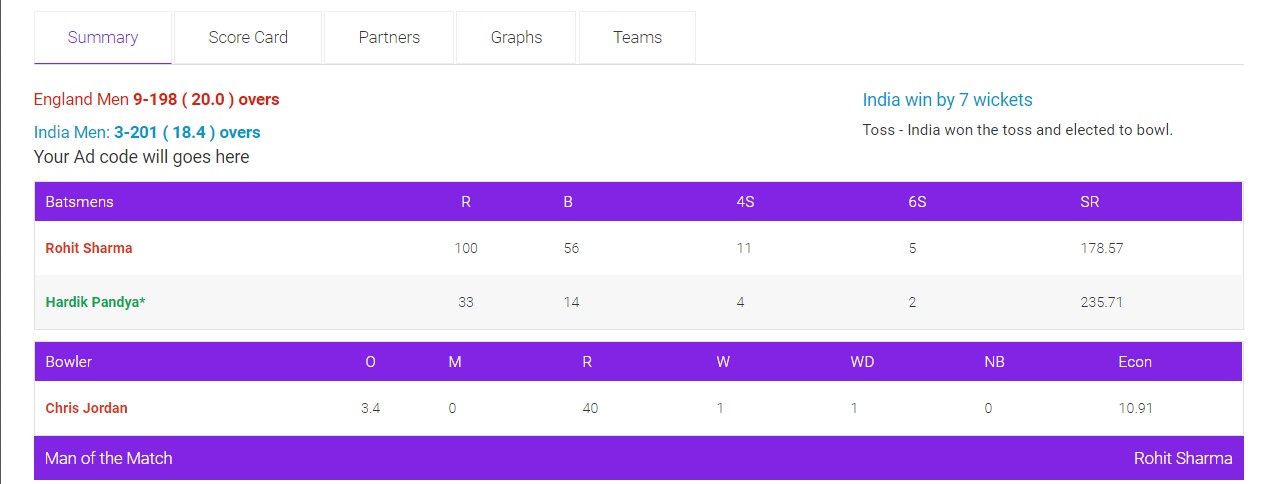Click the Summary tab

coord(103,38)
